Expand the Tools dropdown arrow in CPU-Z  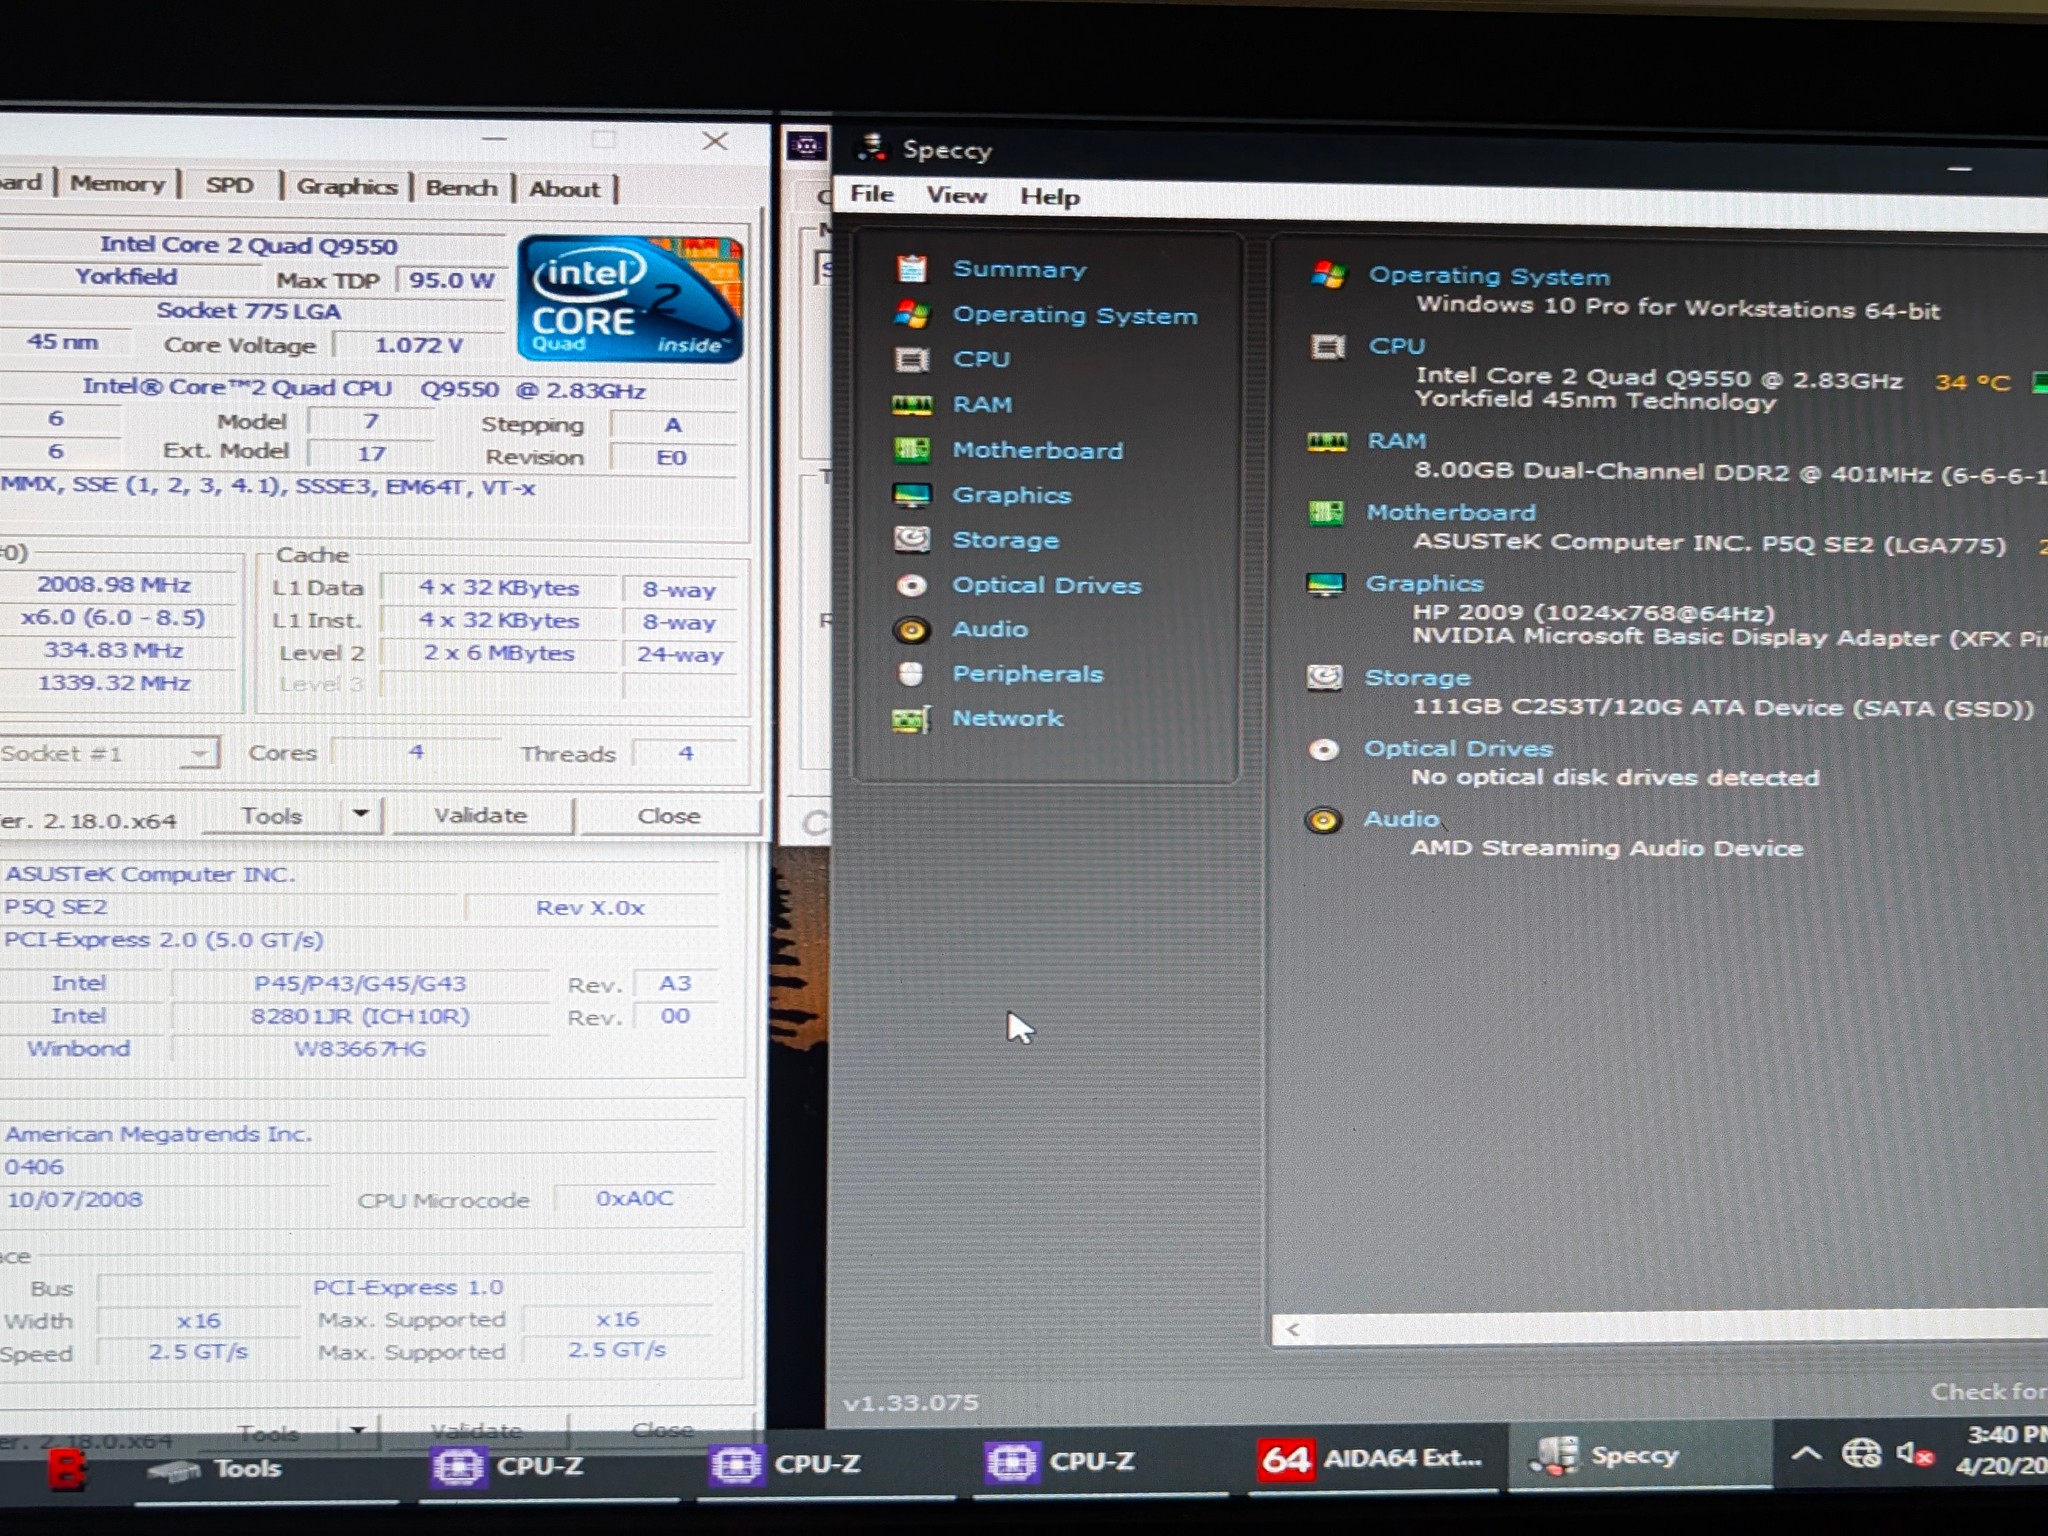(360, 814)
